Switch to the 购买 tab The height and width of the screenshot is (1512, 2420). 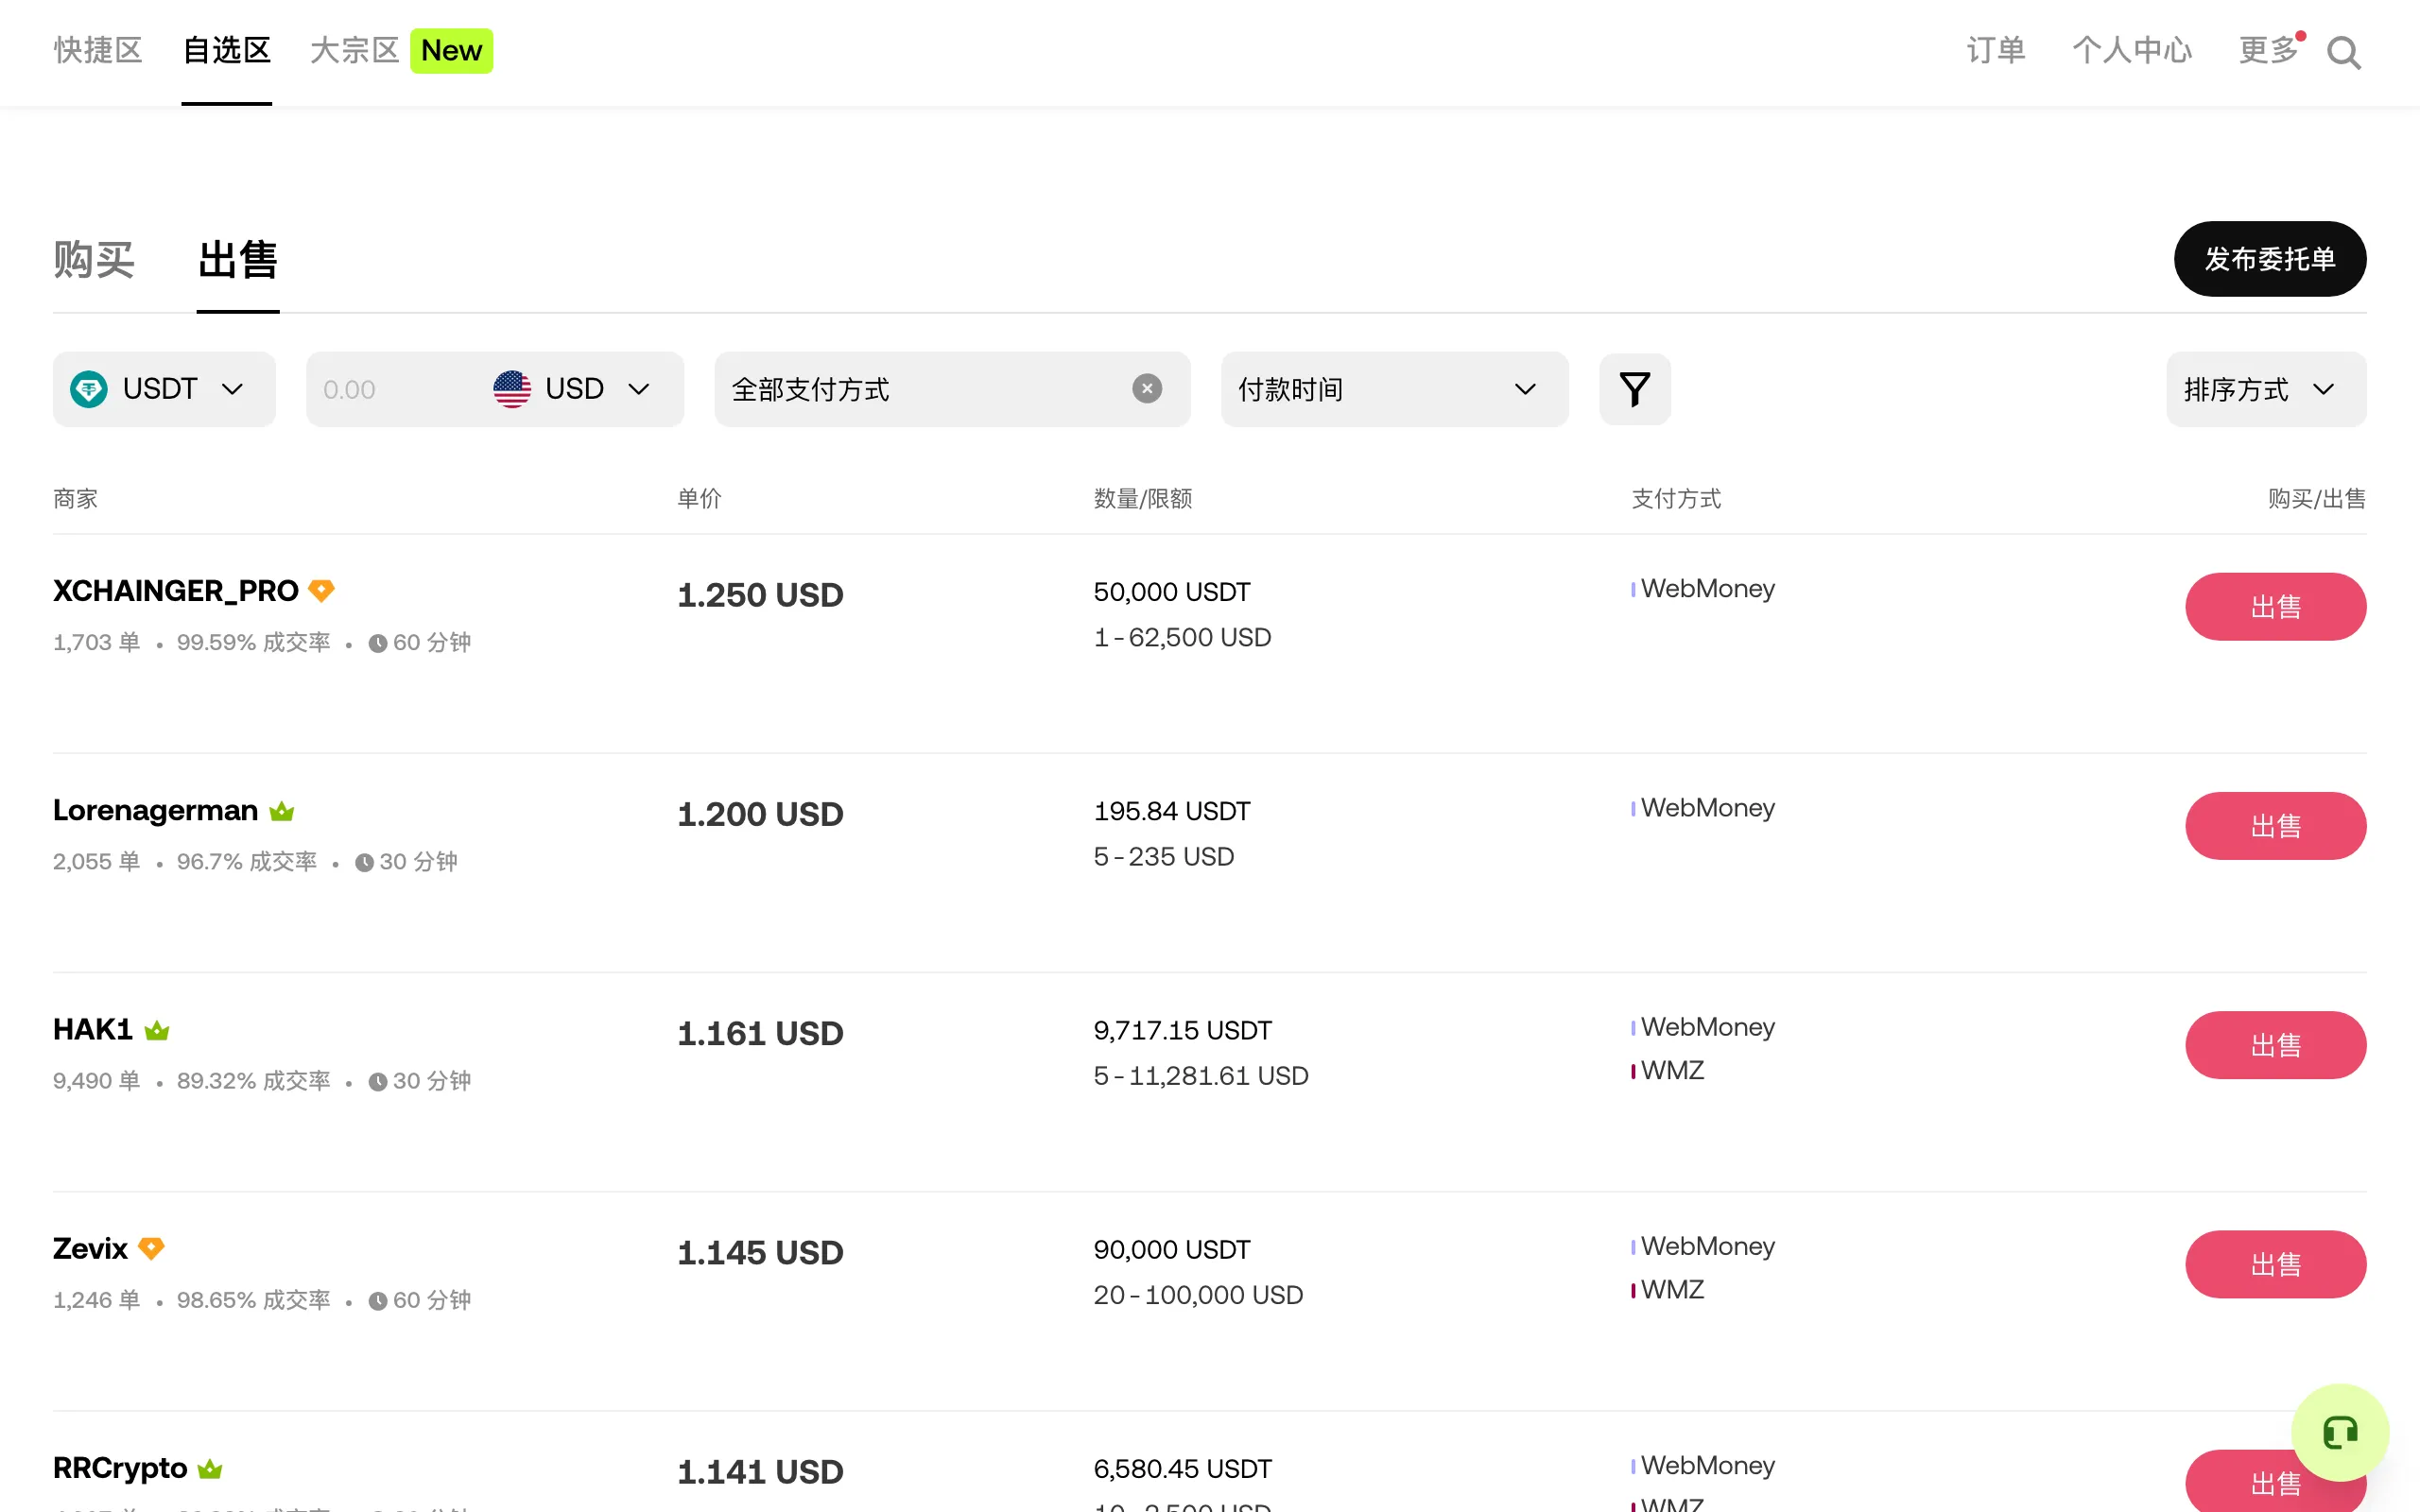click(94, 260)
